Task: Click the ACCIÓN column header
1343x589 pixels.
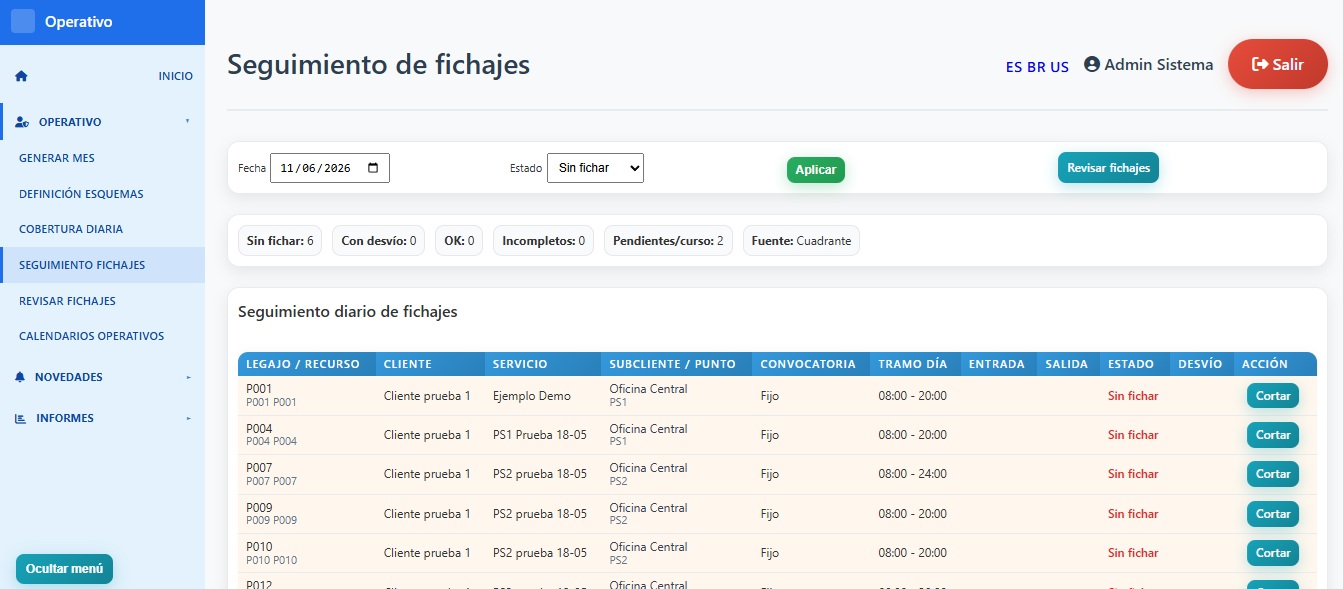Action: 1275,364
